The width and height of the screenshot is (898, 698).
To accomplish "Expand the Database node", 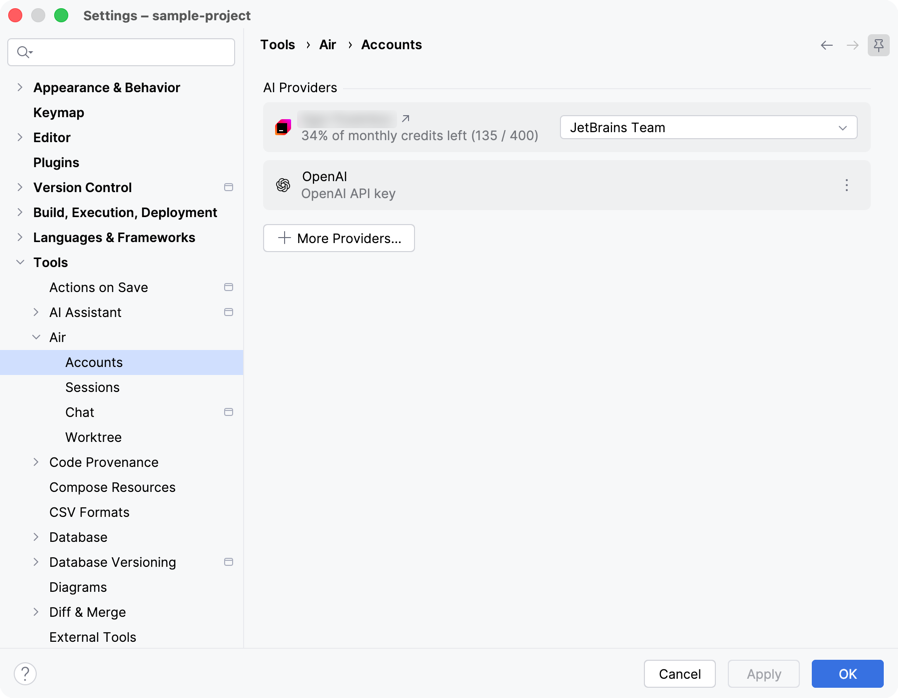I will tap(36, 537).
